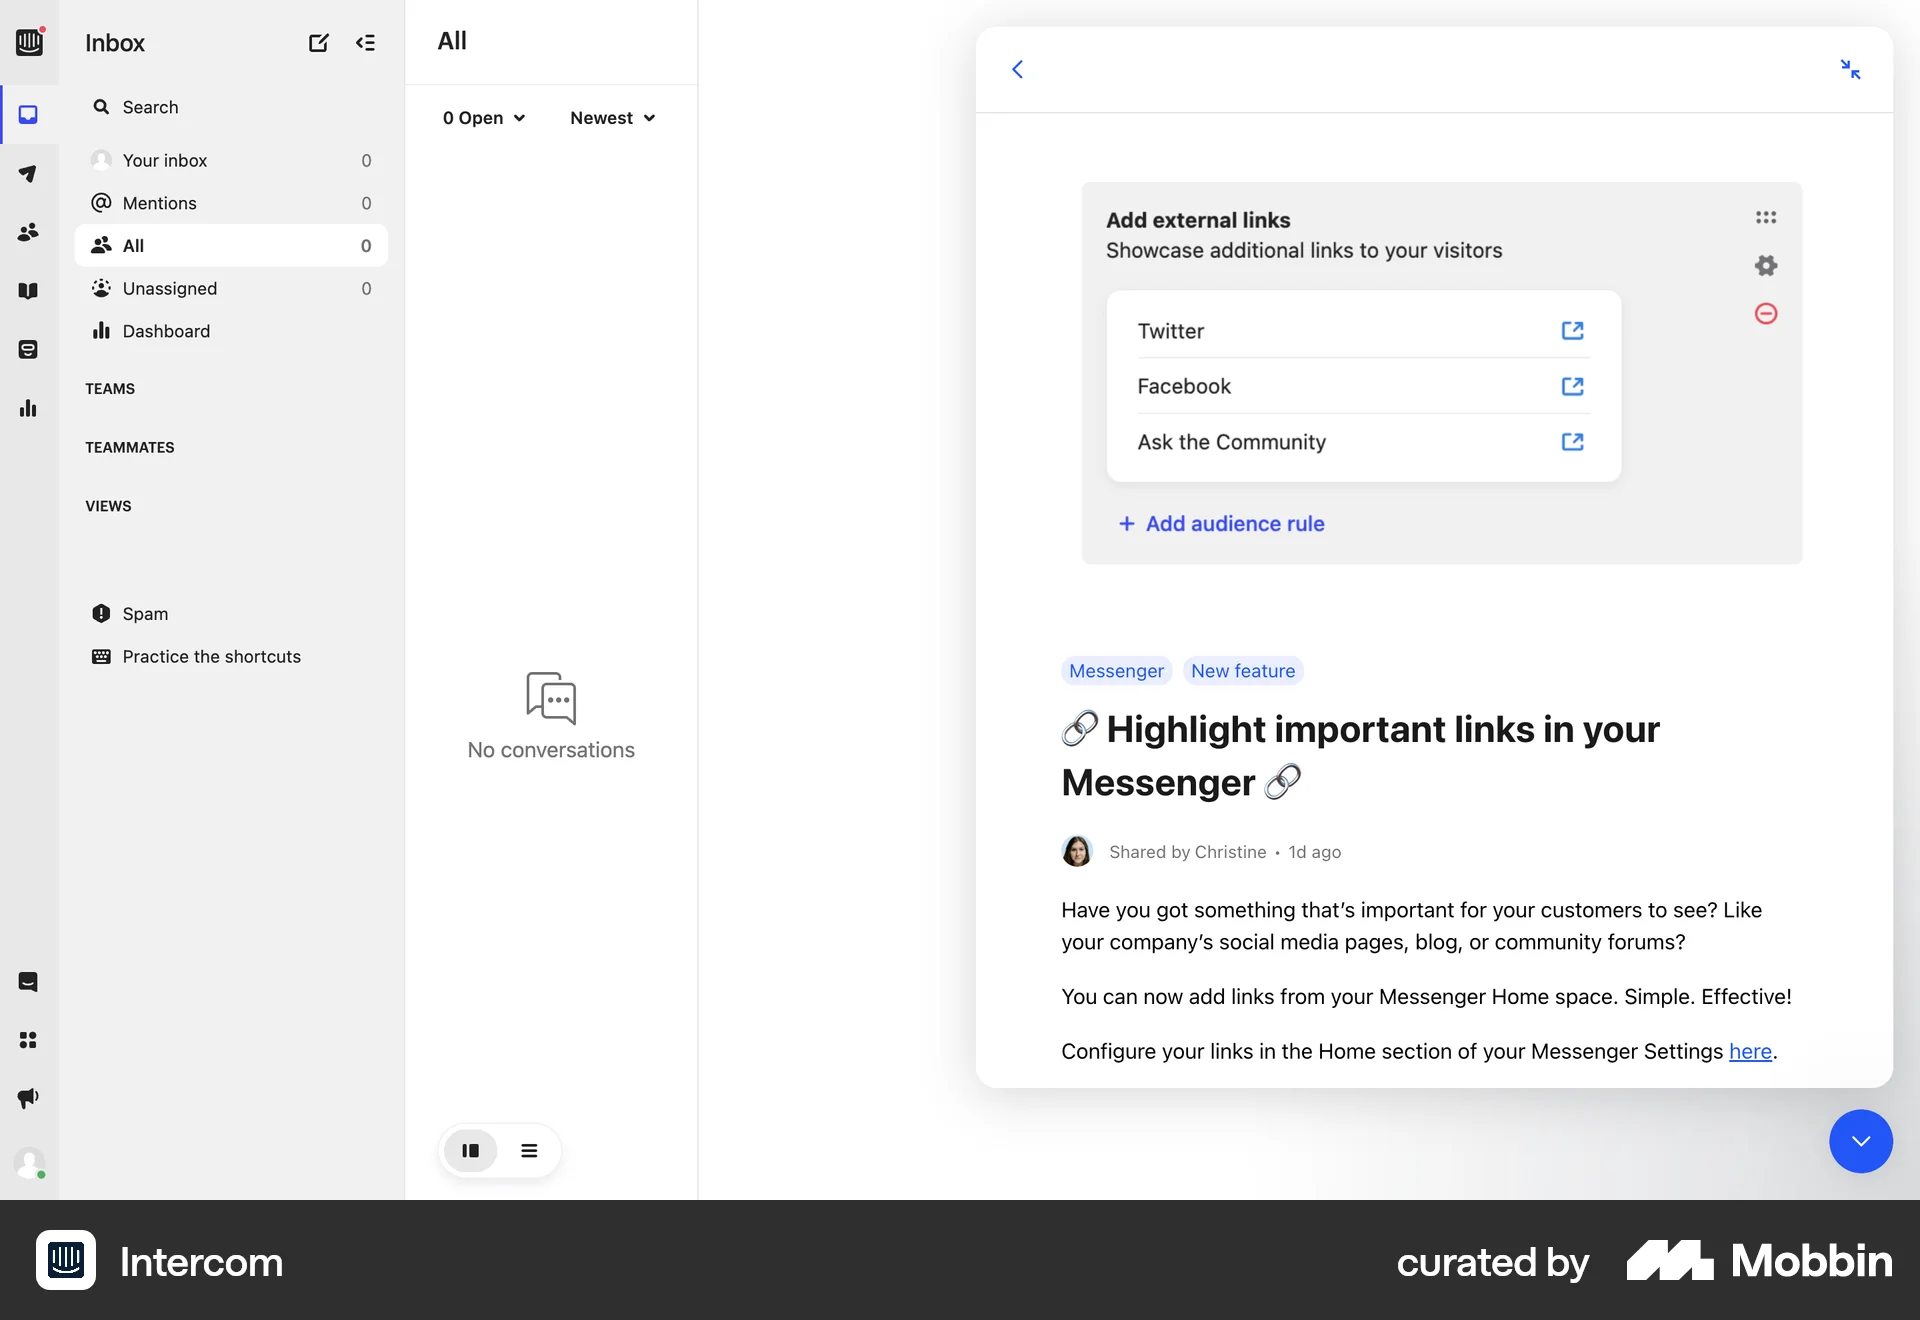Open the Newest sort order dropdown
Screen dimensions: 1920x1320
pyautogui.click(x=611, y=118)
